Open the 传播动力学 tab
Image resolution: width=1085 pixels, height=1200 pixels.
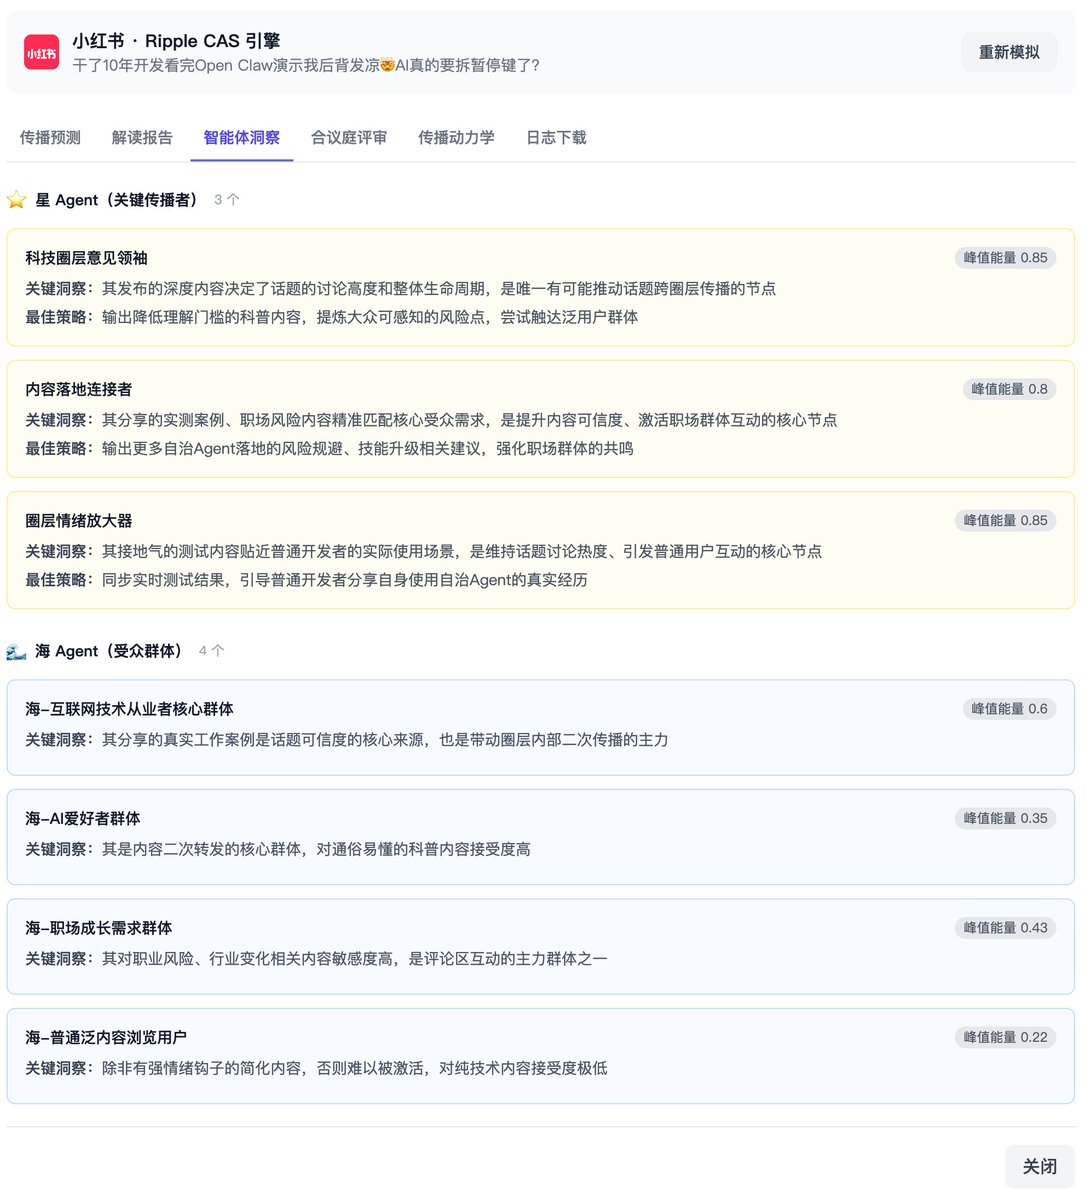tap(456, 138)
